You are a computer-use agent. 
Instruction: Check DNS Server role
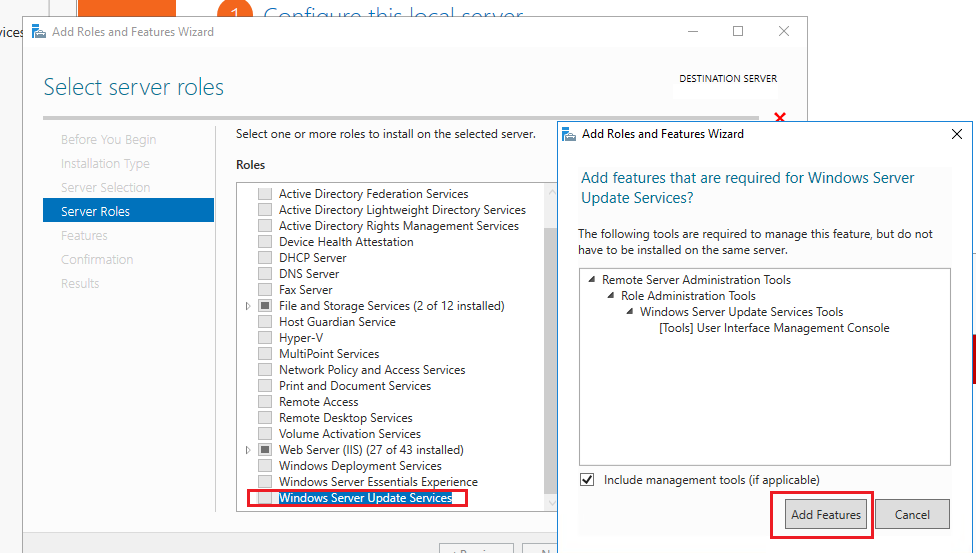(265, 273)
